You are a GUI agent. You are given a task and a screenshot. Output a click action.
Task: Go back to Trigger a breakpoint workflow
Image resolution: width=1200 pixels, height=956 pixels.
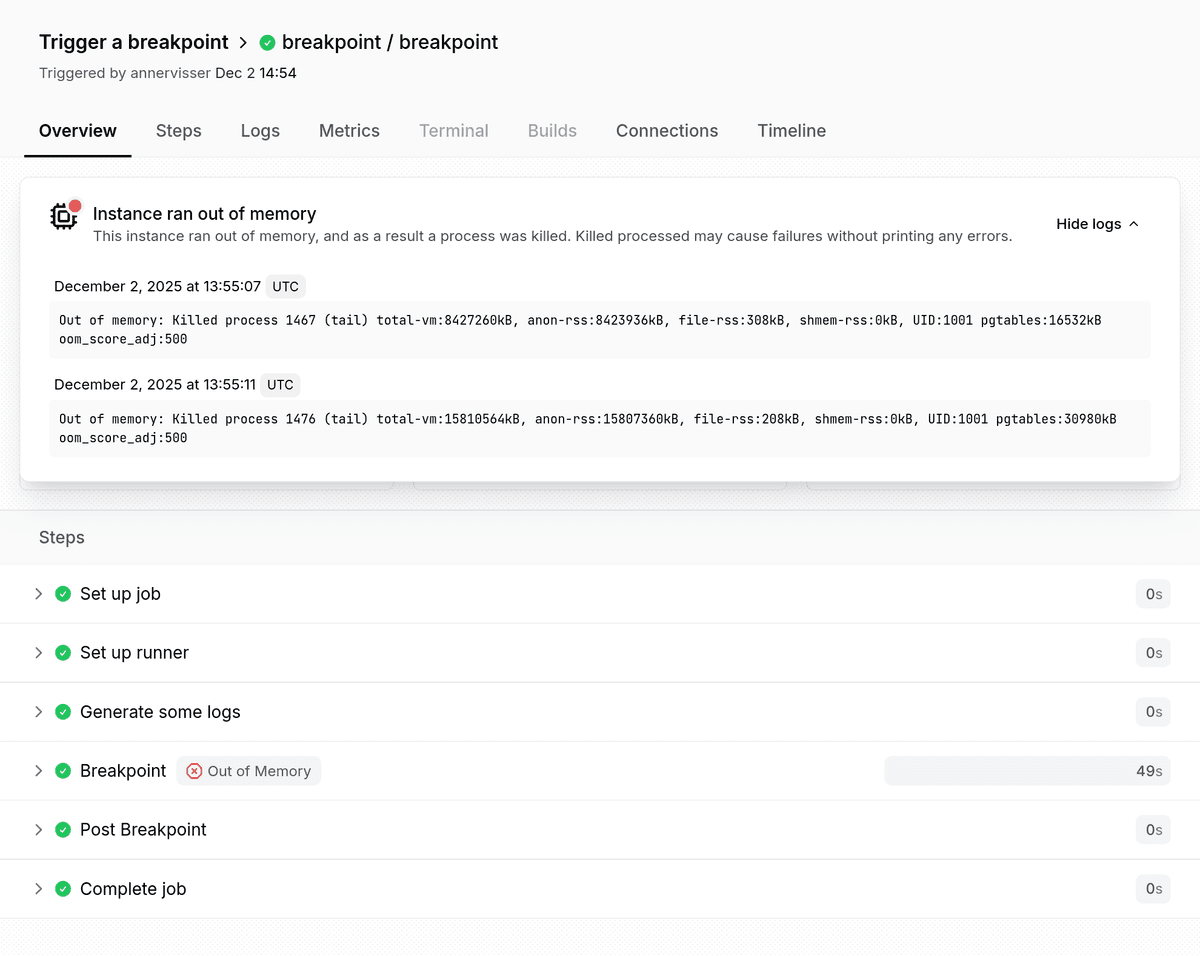pos(134,43)
